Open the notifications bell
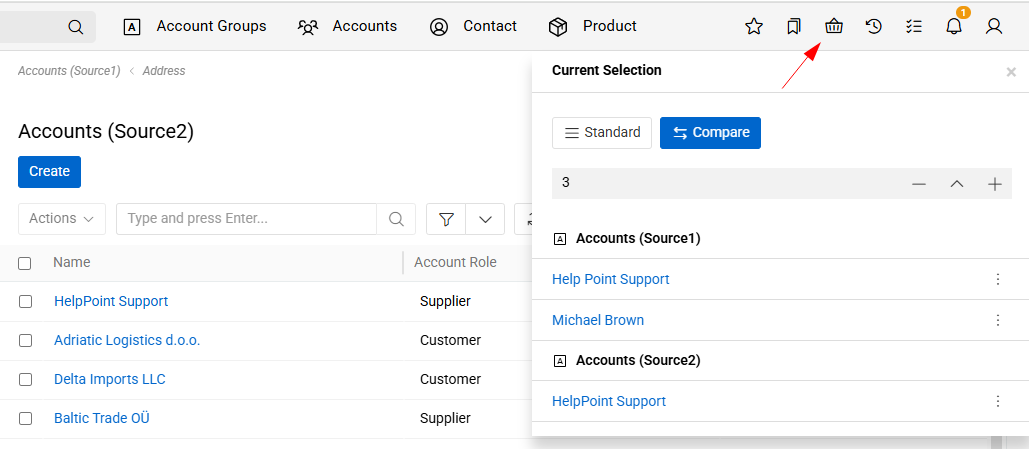 [954, 27]
